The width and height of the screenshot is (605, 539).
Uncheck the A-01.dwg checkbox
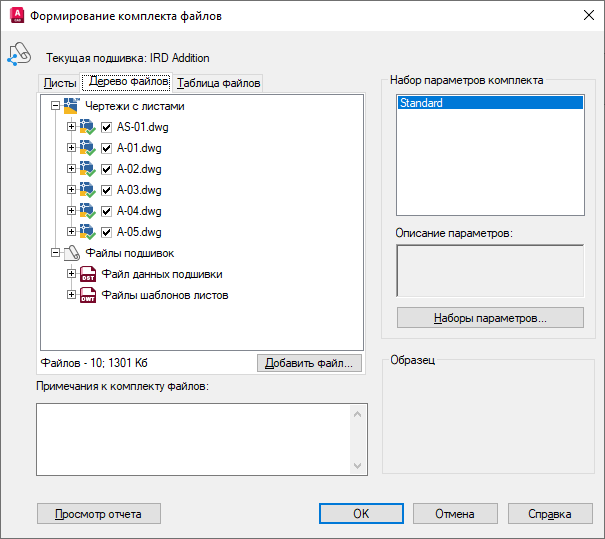click(106, 148)
